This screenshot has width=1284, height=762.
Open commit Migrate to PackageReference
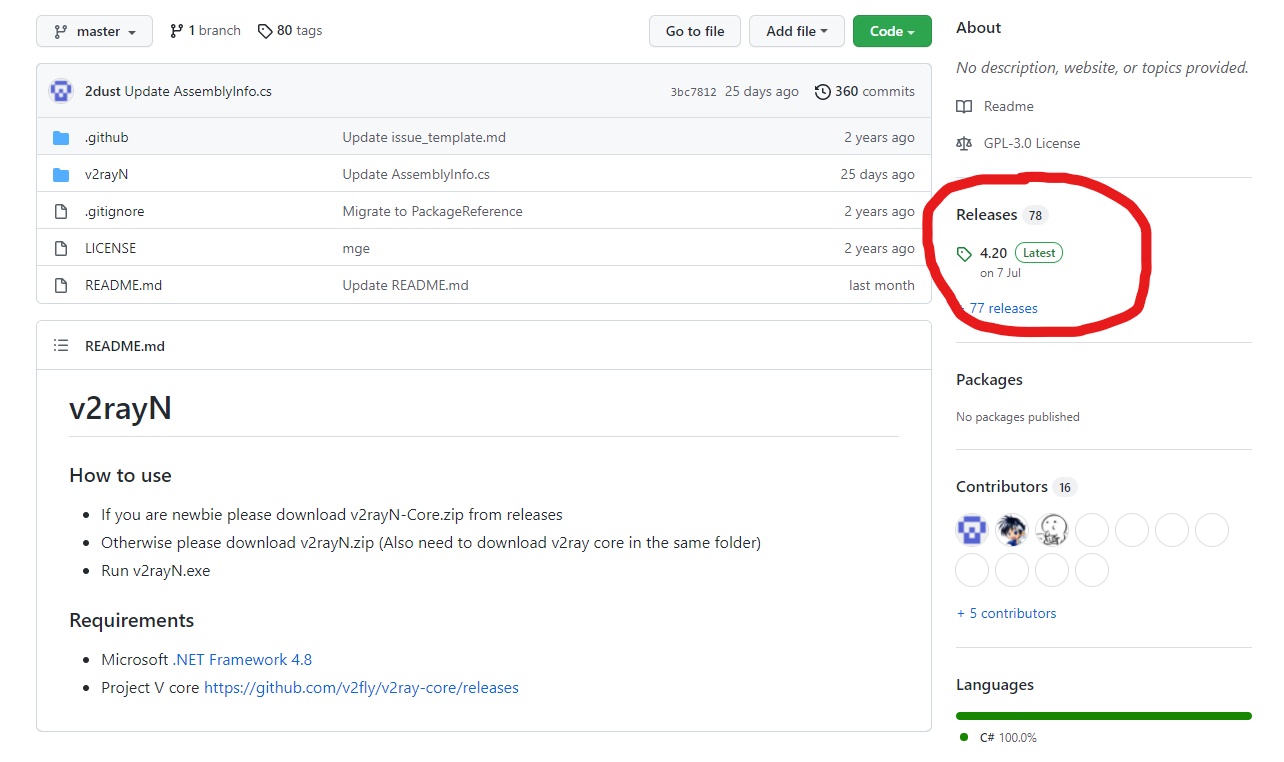coord(432,211)
